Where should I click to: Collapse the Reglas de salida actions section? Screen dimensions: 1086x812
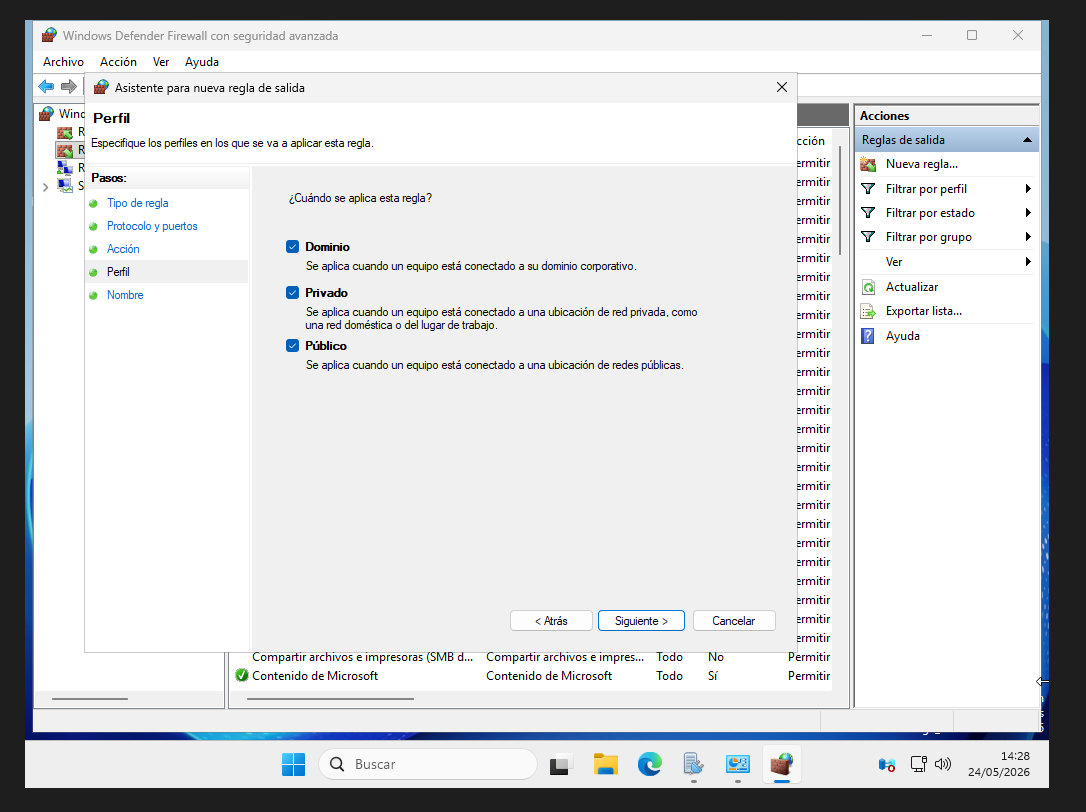pyautogui.click(x=1027, y=140)
